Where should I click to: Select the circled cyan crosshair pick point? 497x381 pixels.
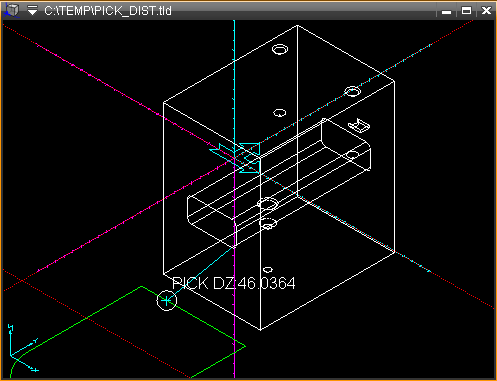click(x=166, y=300)
